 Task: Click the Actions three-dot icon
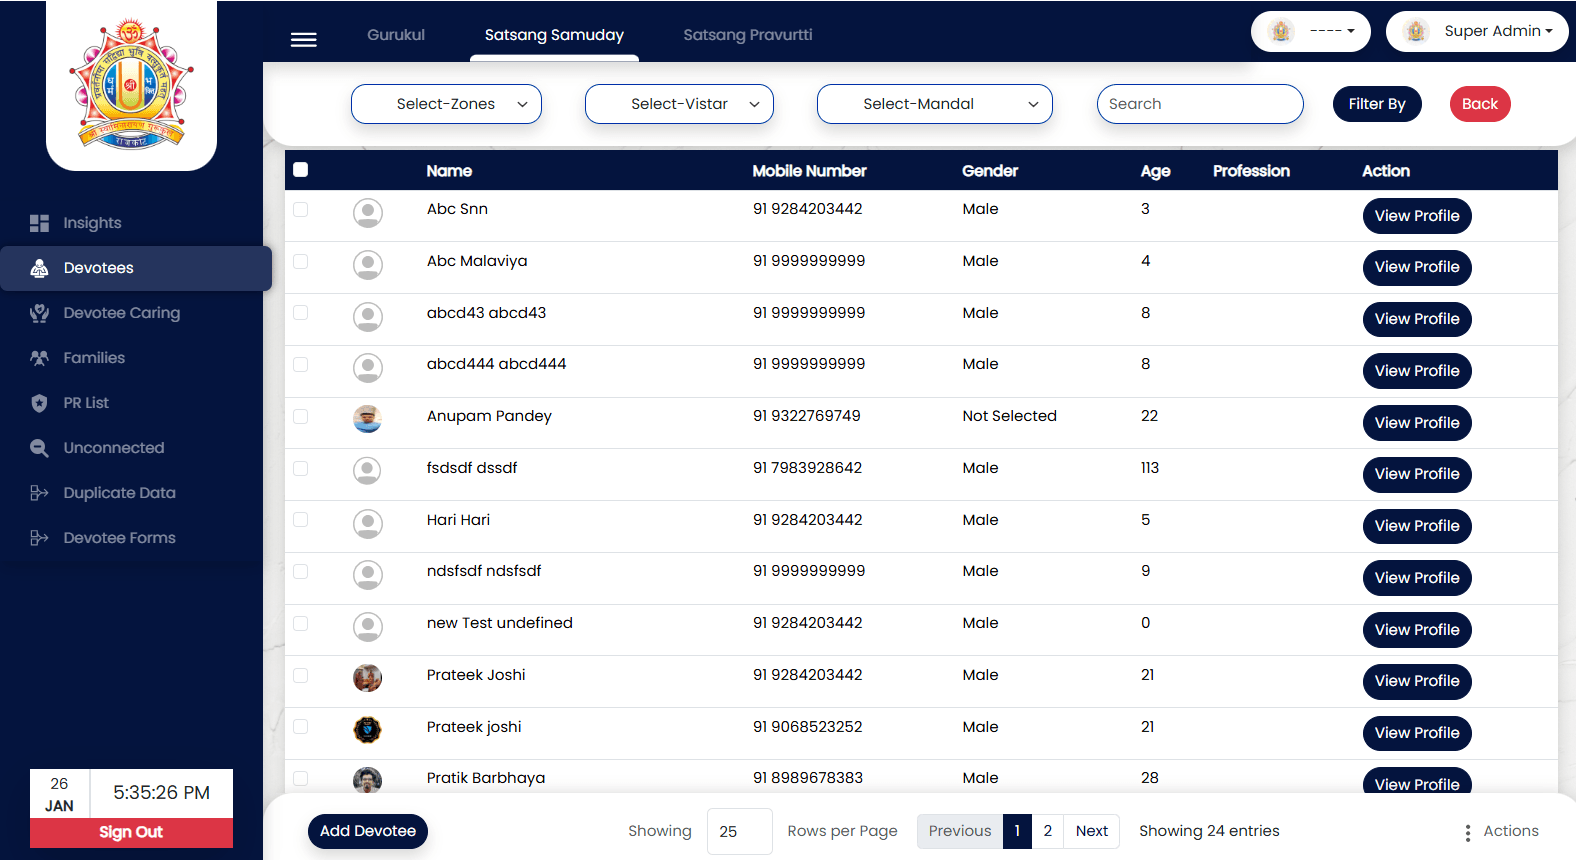coord(1467,832)
